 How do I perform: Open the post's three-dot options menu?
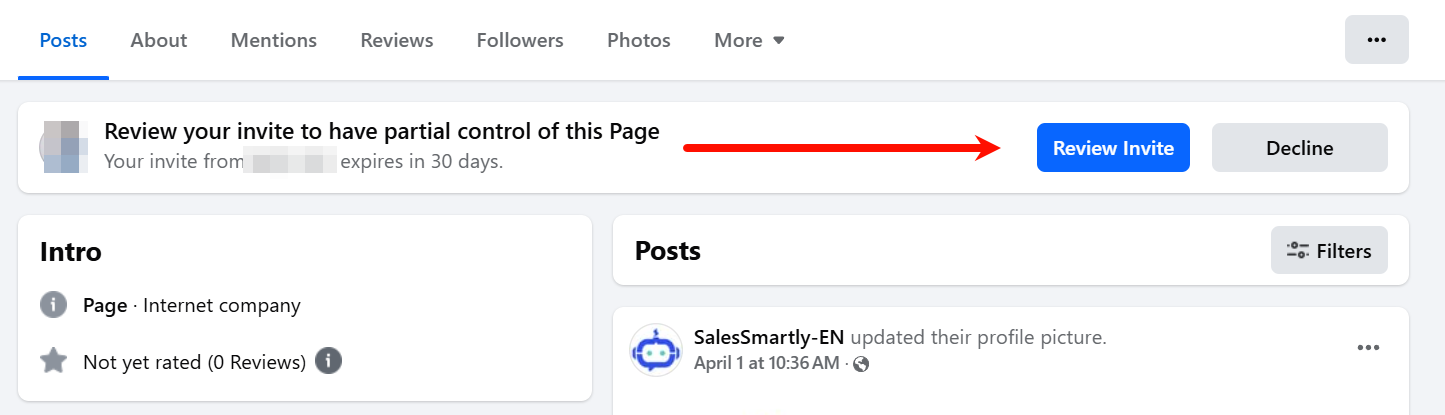pos(1367,348)
